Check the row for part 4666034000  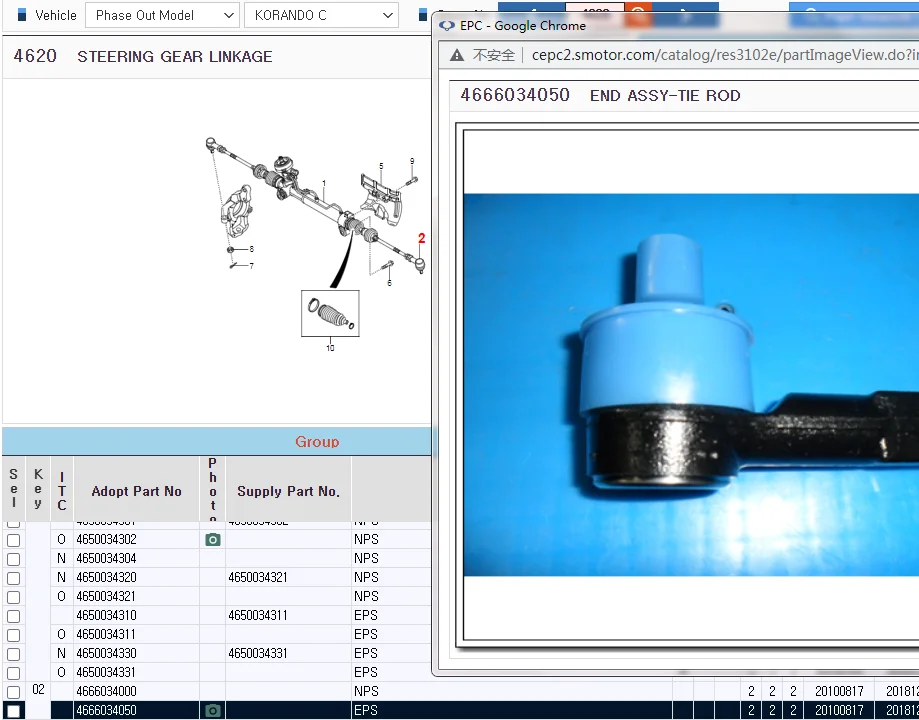[x=13, y=692]
